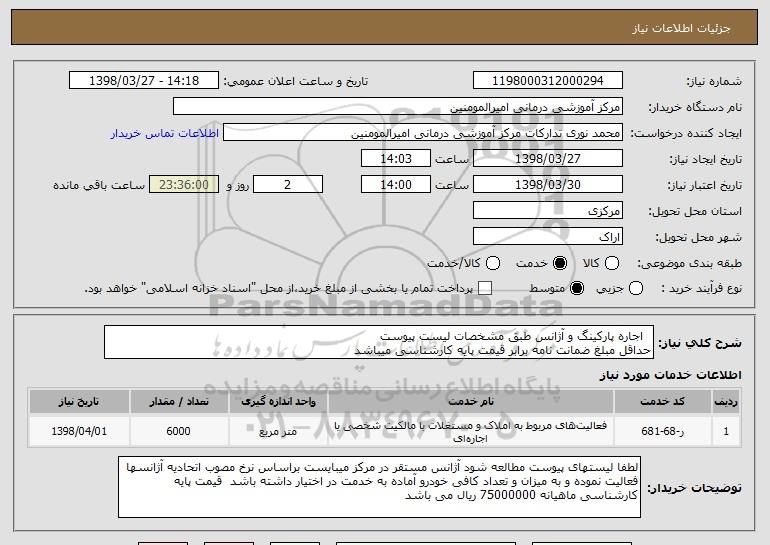Click the اطلاعات خدمات مورد نیاز section heading
This screenshot has height=545, width=770.
tap(671, 375)
